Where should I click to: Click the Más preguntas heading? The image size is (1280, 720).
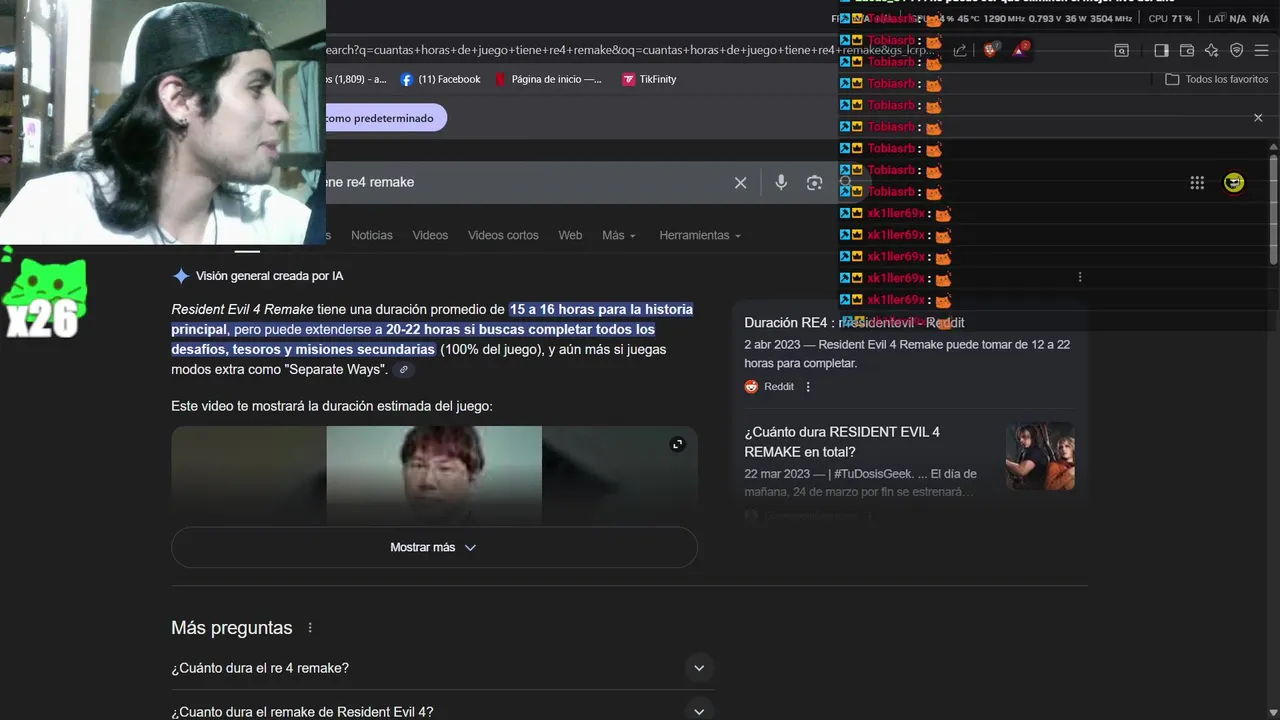(x=232, y=628)
